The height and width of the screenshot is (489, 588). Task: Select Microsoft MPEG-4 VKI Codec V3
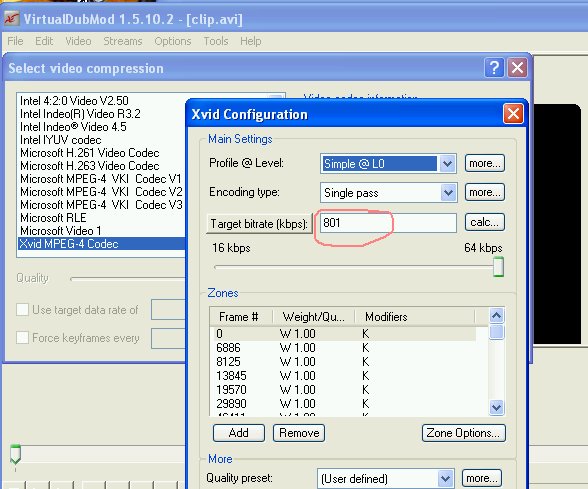click(x=101, y=205)
